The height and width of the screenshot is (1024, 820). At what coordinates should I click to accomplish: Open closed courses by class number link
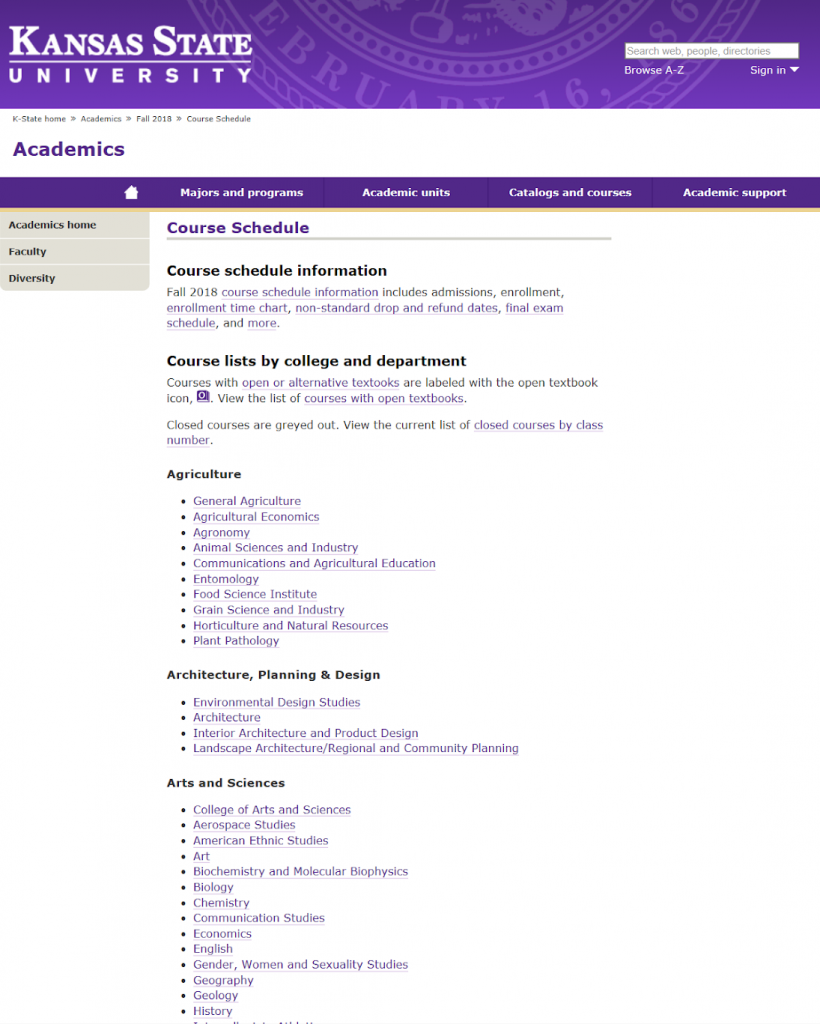pos(538,425)
